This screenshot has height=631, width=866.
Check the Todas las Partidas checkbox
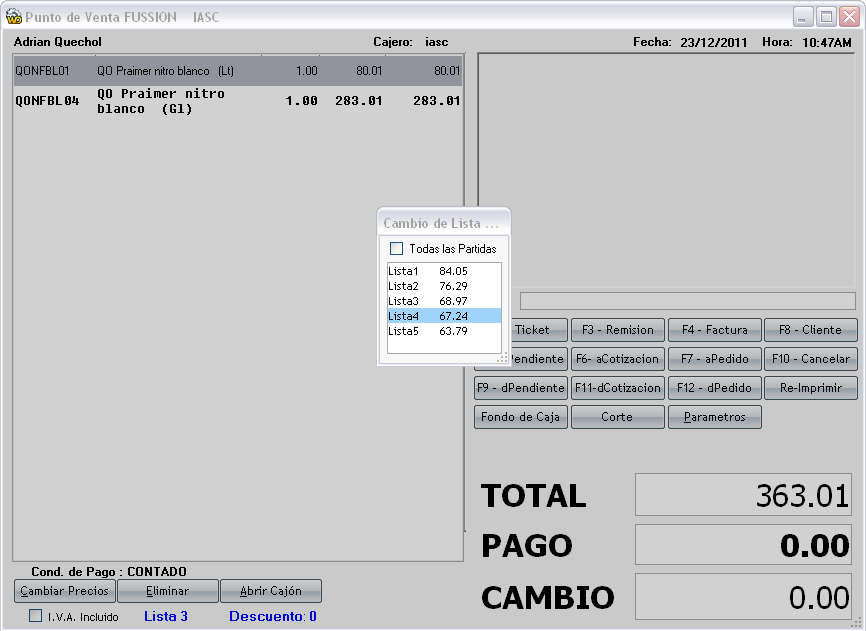[x=397, y=248]
